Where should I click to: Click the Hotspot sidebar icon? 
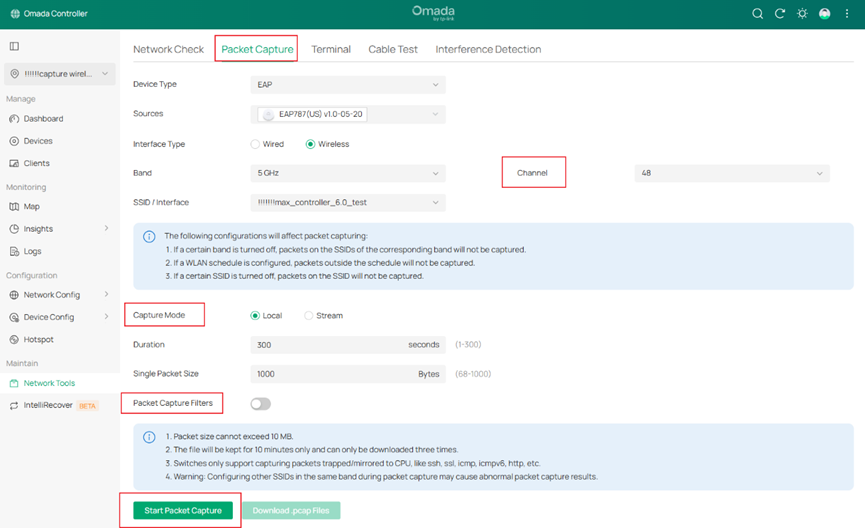coord(14,339)
